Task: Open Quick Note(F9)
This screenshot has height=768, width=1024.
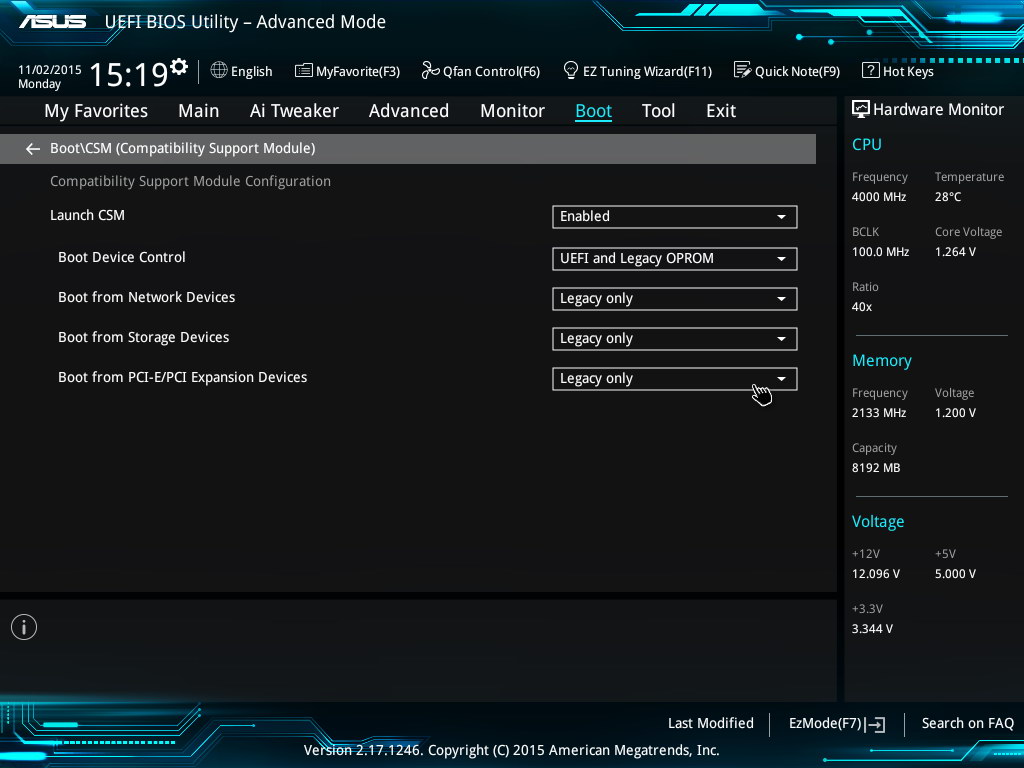Action: tap(787, 71)
